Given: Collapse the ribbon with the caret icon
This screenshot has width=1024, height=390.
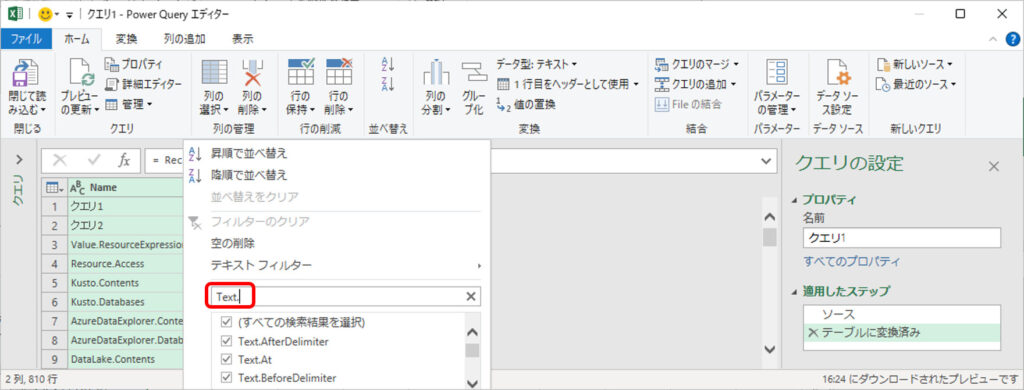Looking at the screenshot, I should tap(993, 40).
